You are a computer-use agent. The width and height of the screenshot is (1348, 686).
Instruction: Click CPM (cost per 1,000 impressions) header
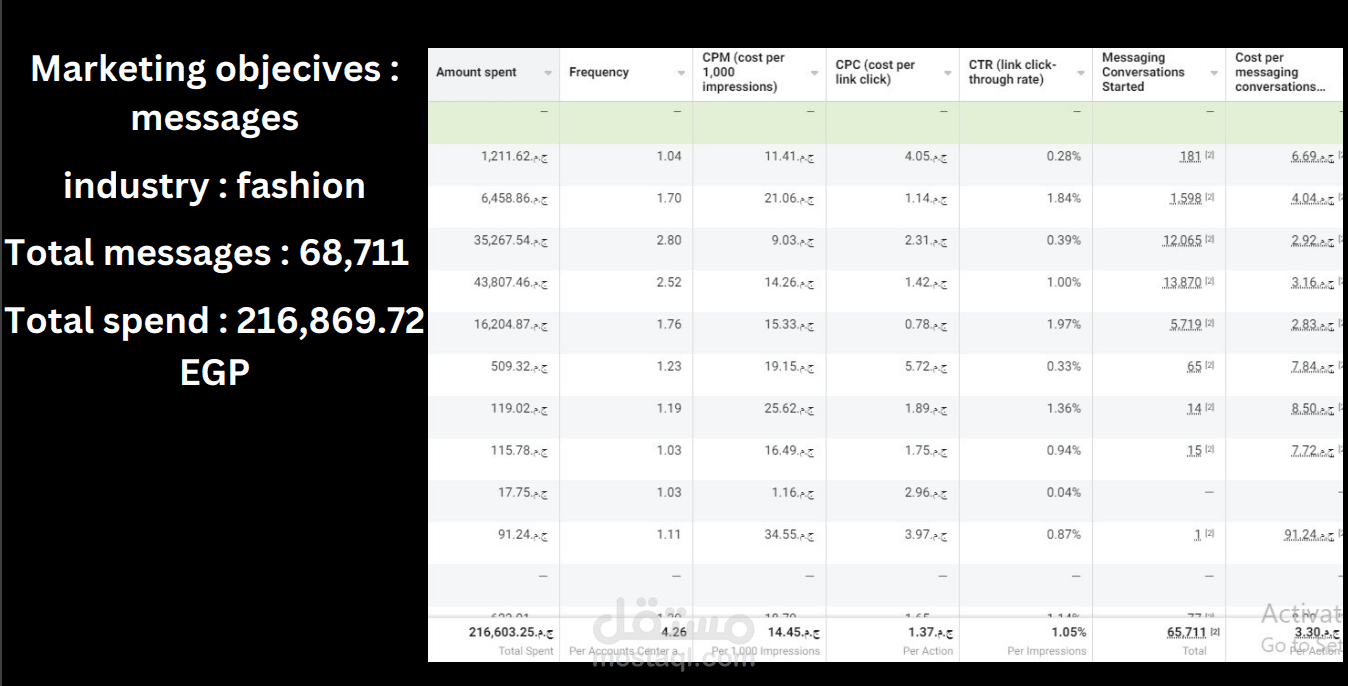743,72
